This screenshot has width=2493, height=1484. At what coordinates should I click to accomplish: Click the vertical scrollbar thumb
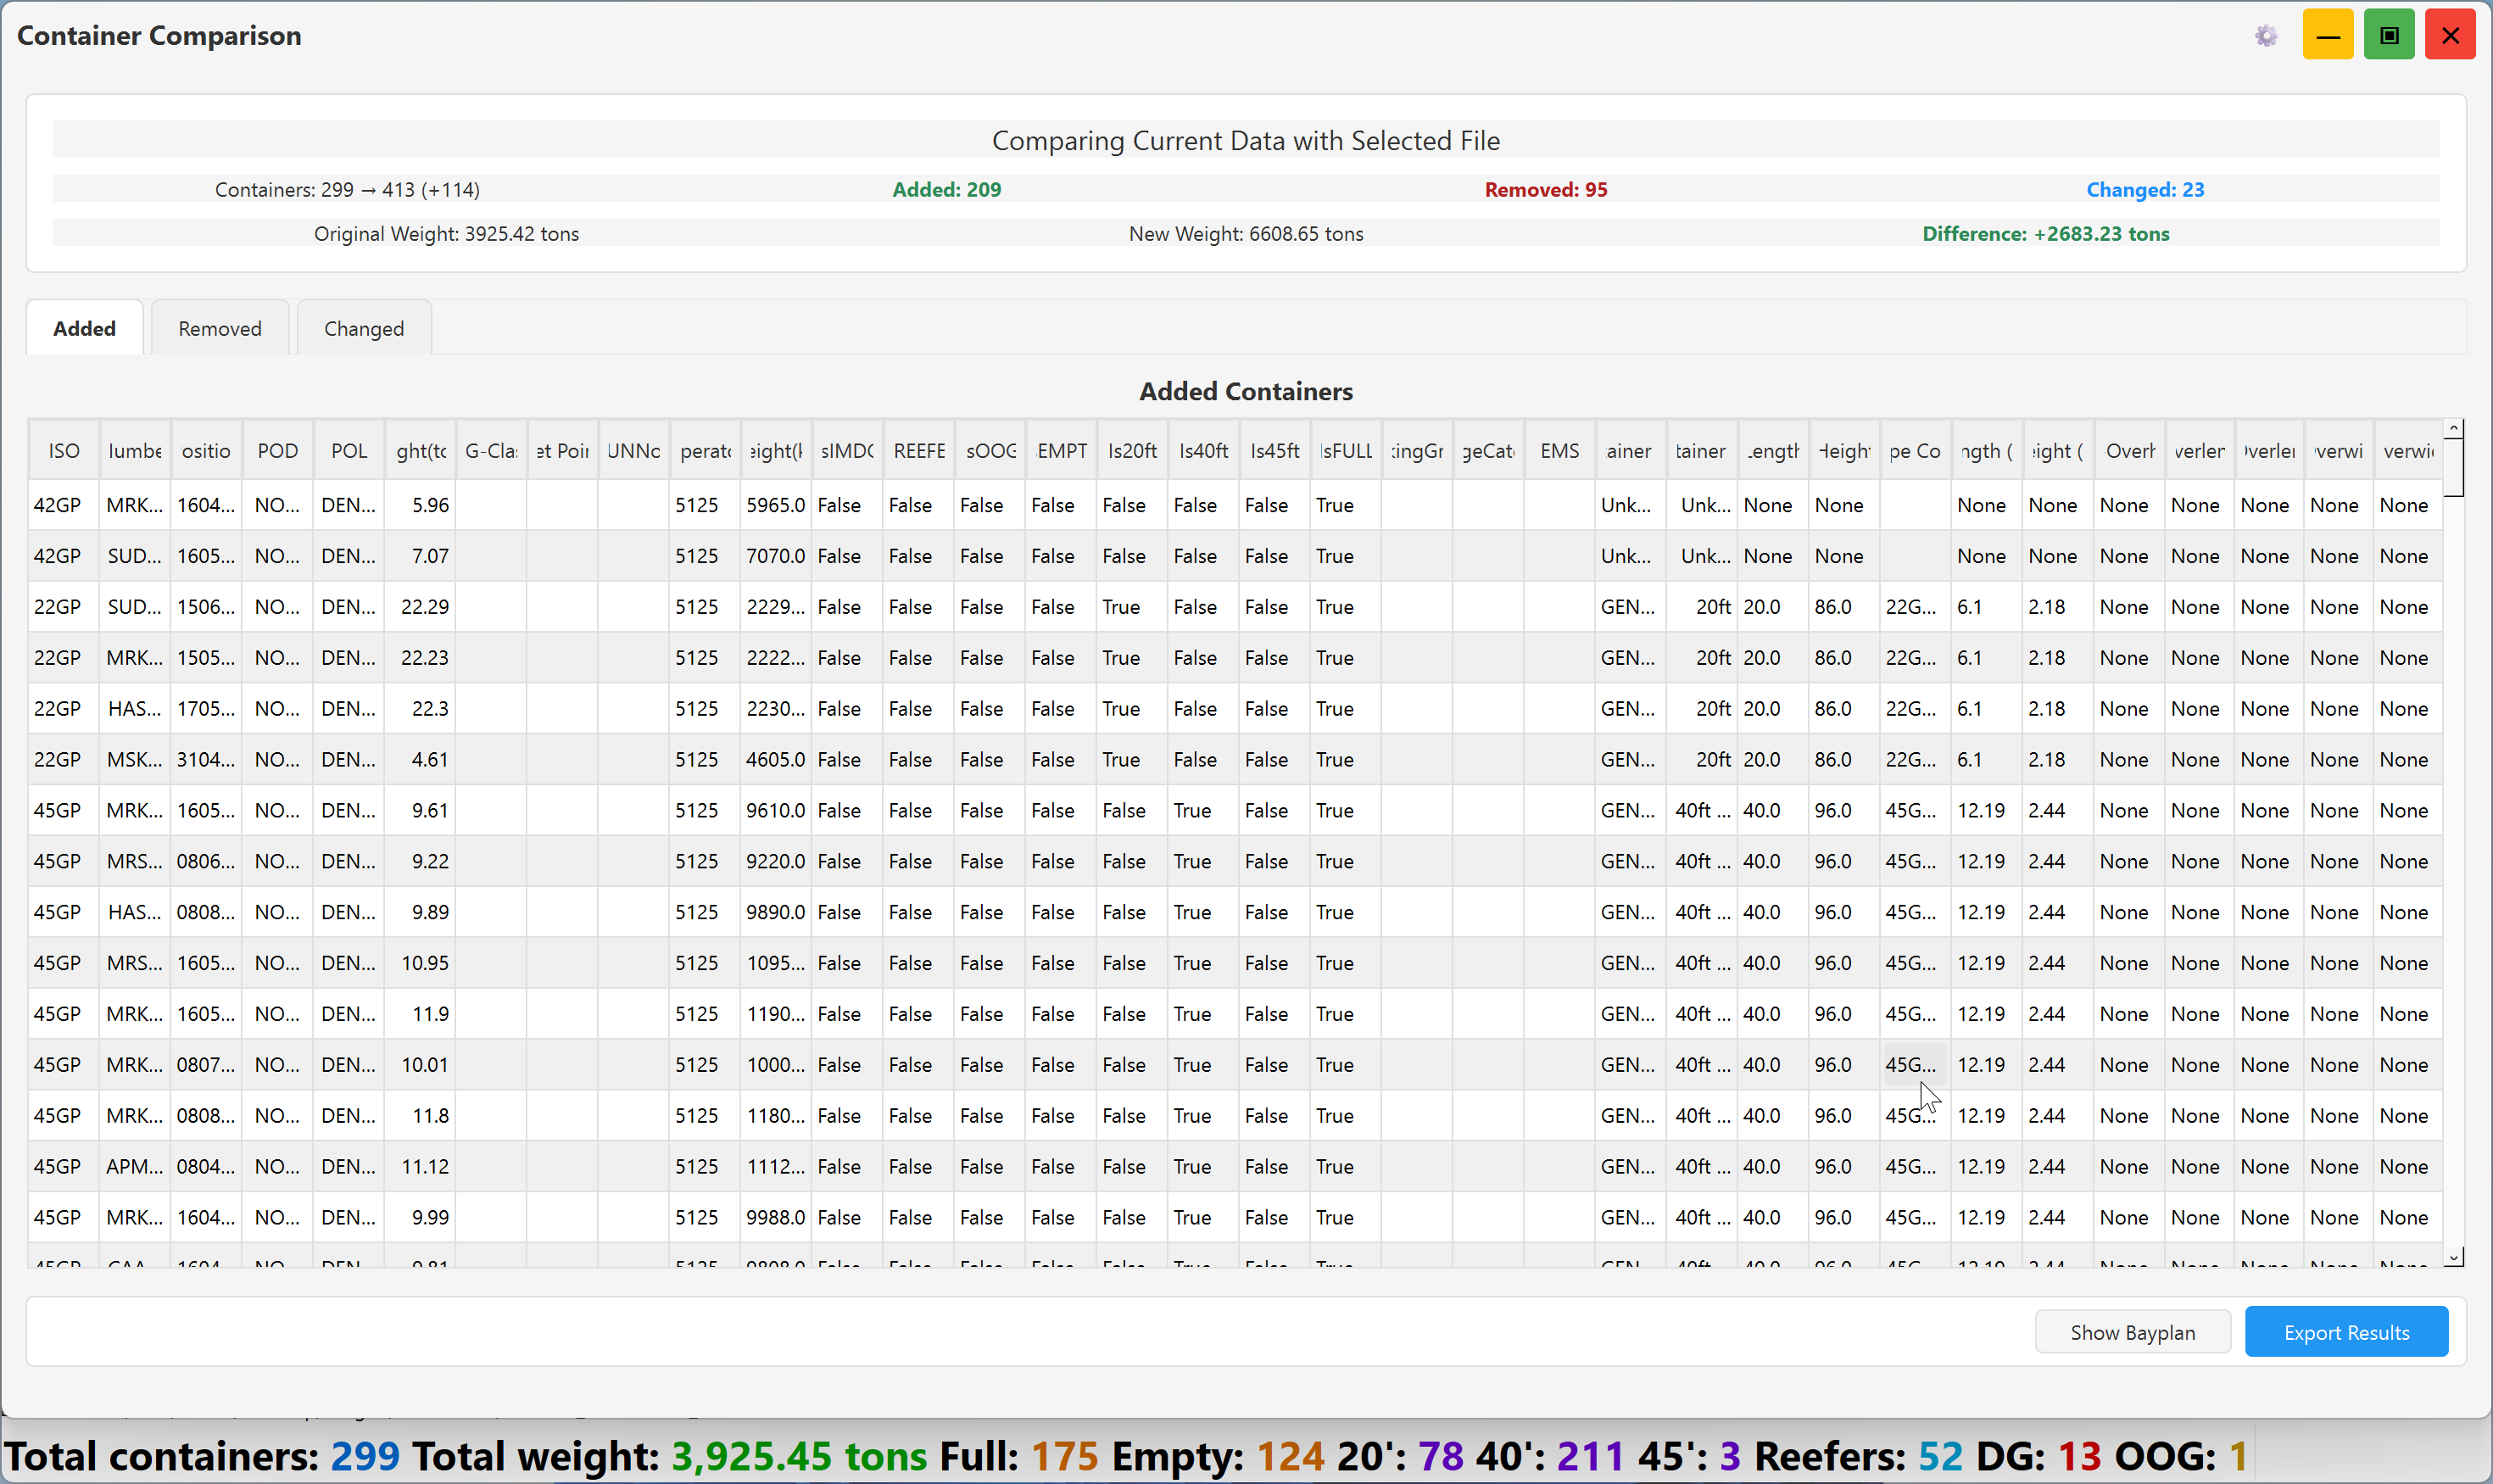(x=2454, y=467)
